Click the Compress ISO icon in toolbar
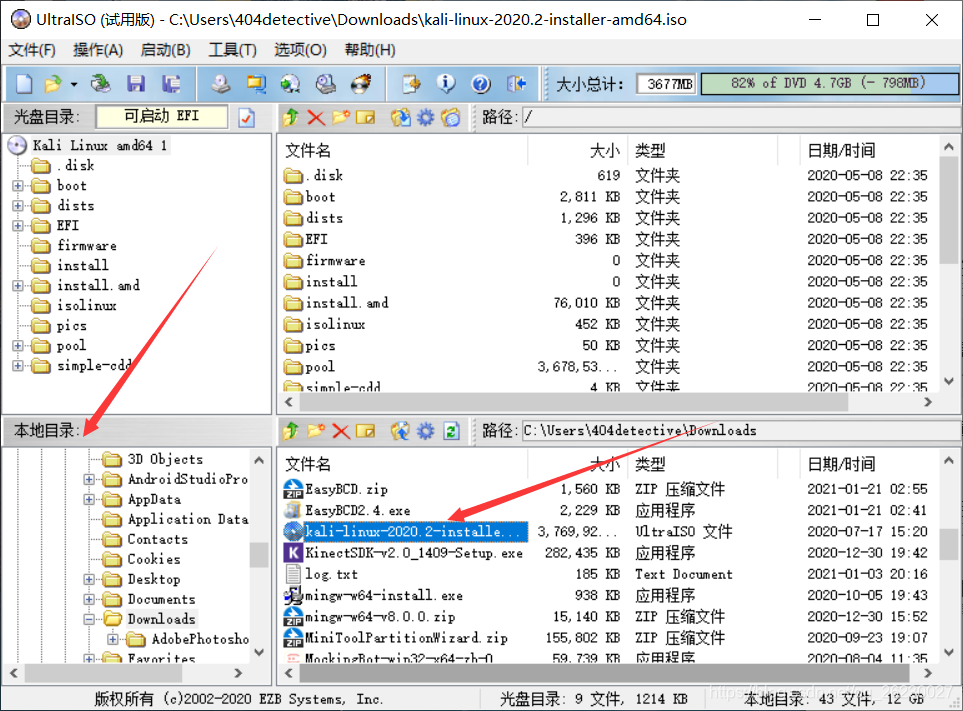This screenshot has height=711, width=963. 255,84
